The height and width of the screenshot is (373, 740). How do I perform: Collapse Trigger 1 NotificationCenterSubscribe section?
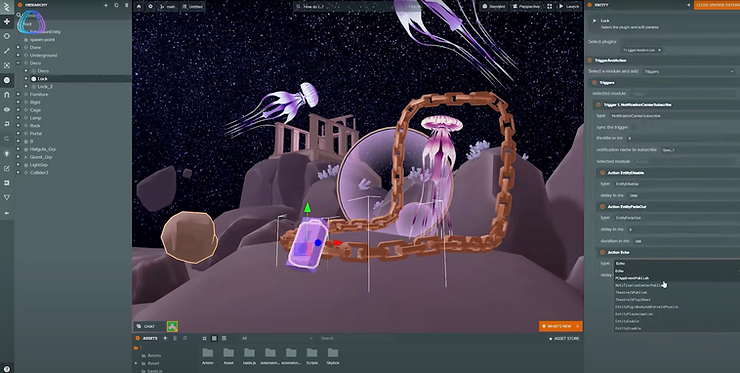click(598, 105)
